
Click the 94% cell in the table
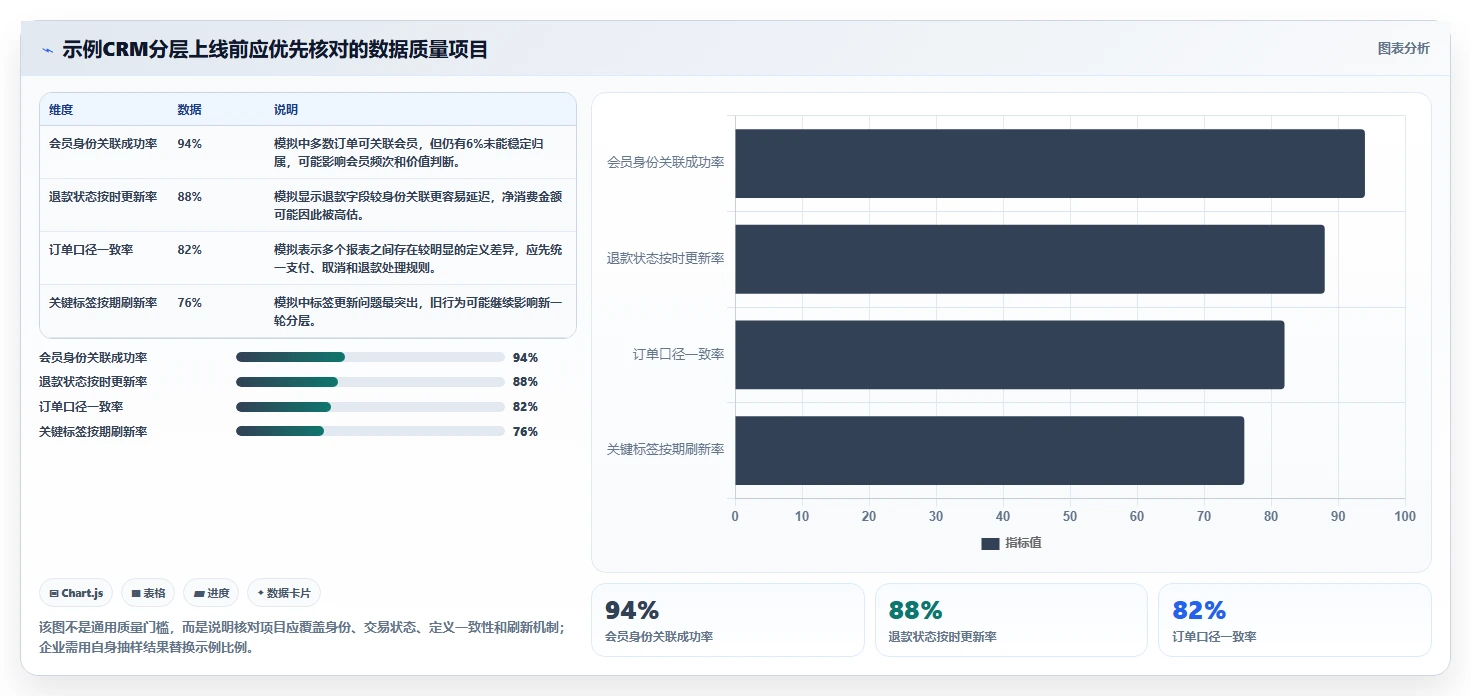[189, 144]
